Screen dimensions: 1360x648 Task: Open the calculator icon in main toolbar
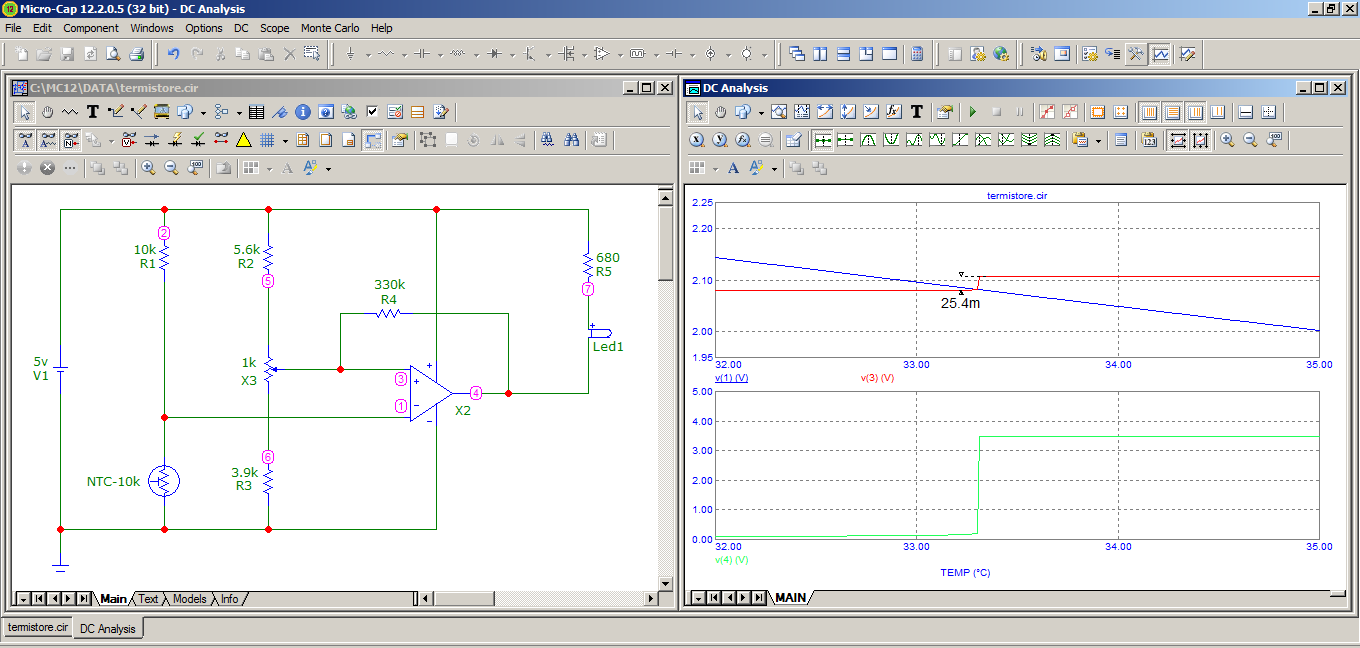(x=917, y=54)
